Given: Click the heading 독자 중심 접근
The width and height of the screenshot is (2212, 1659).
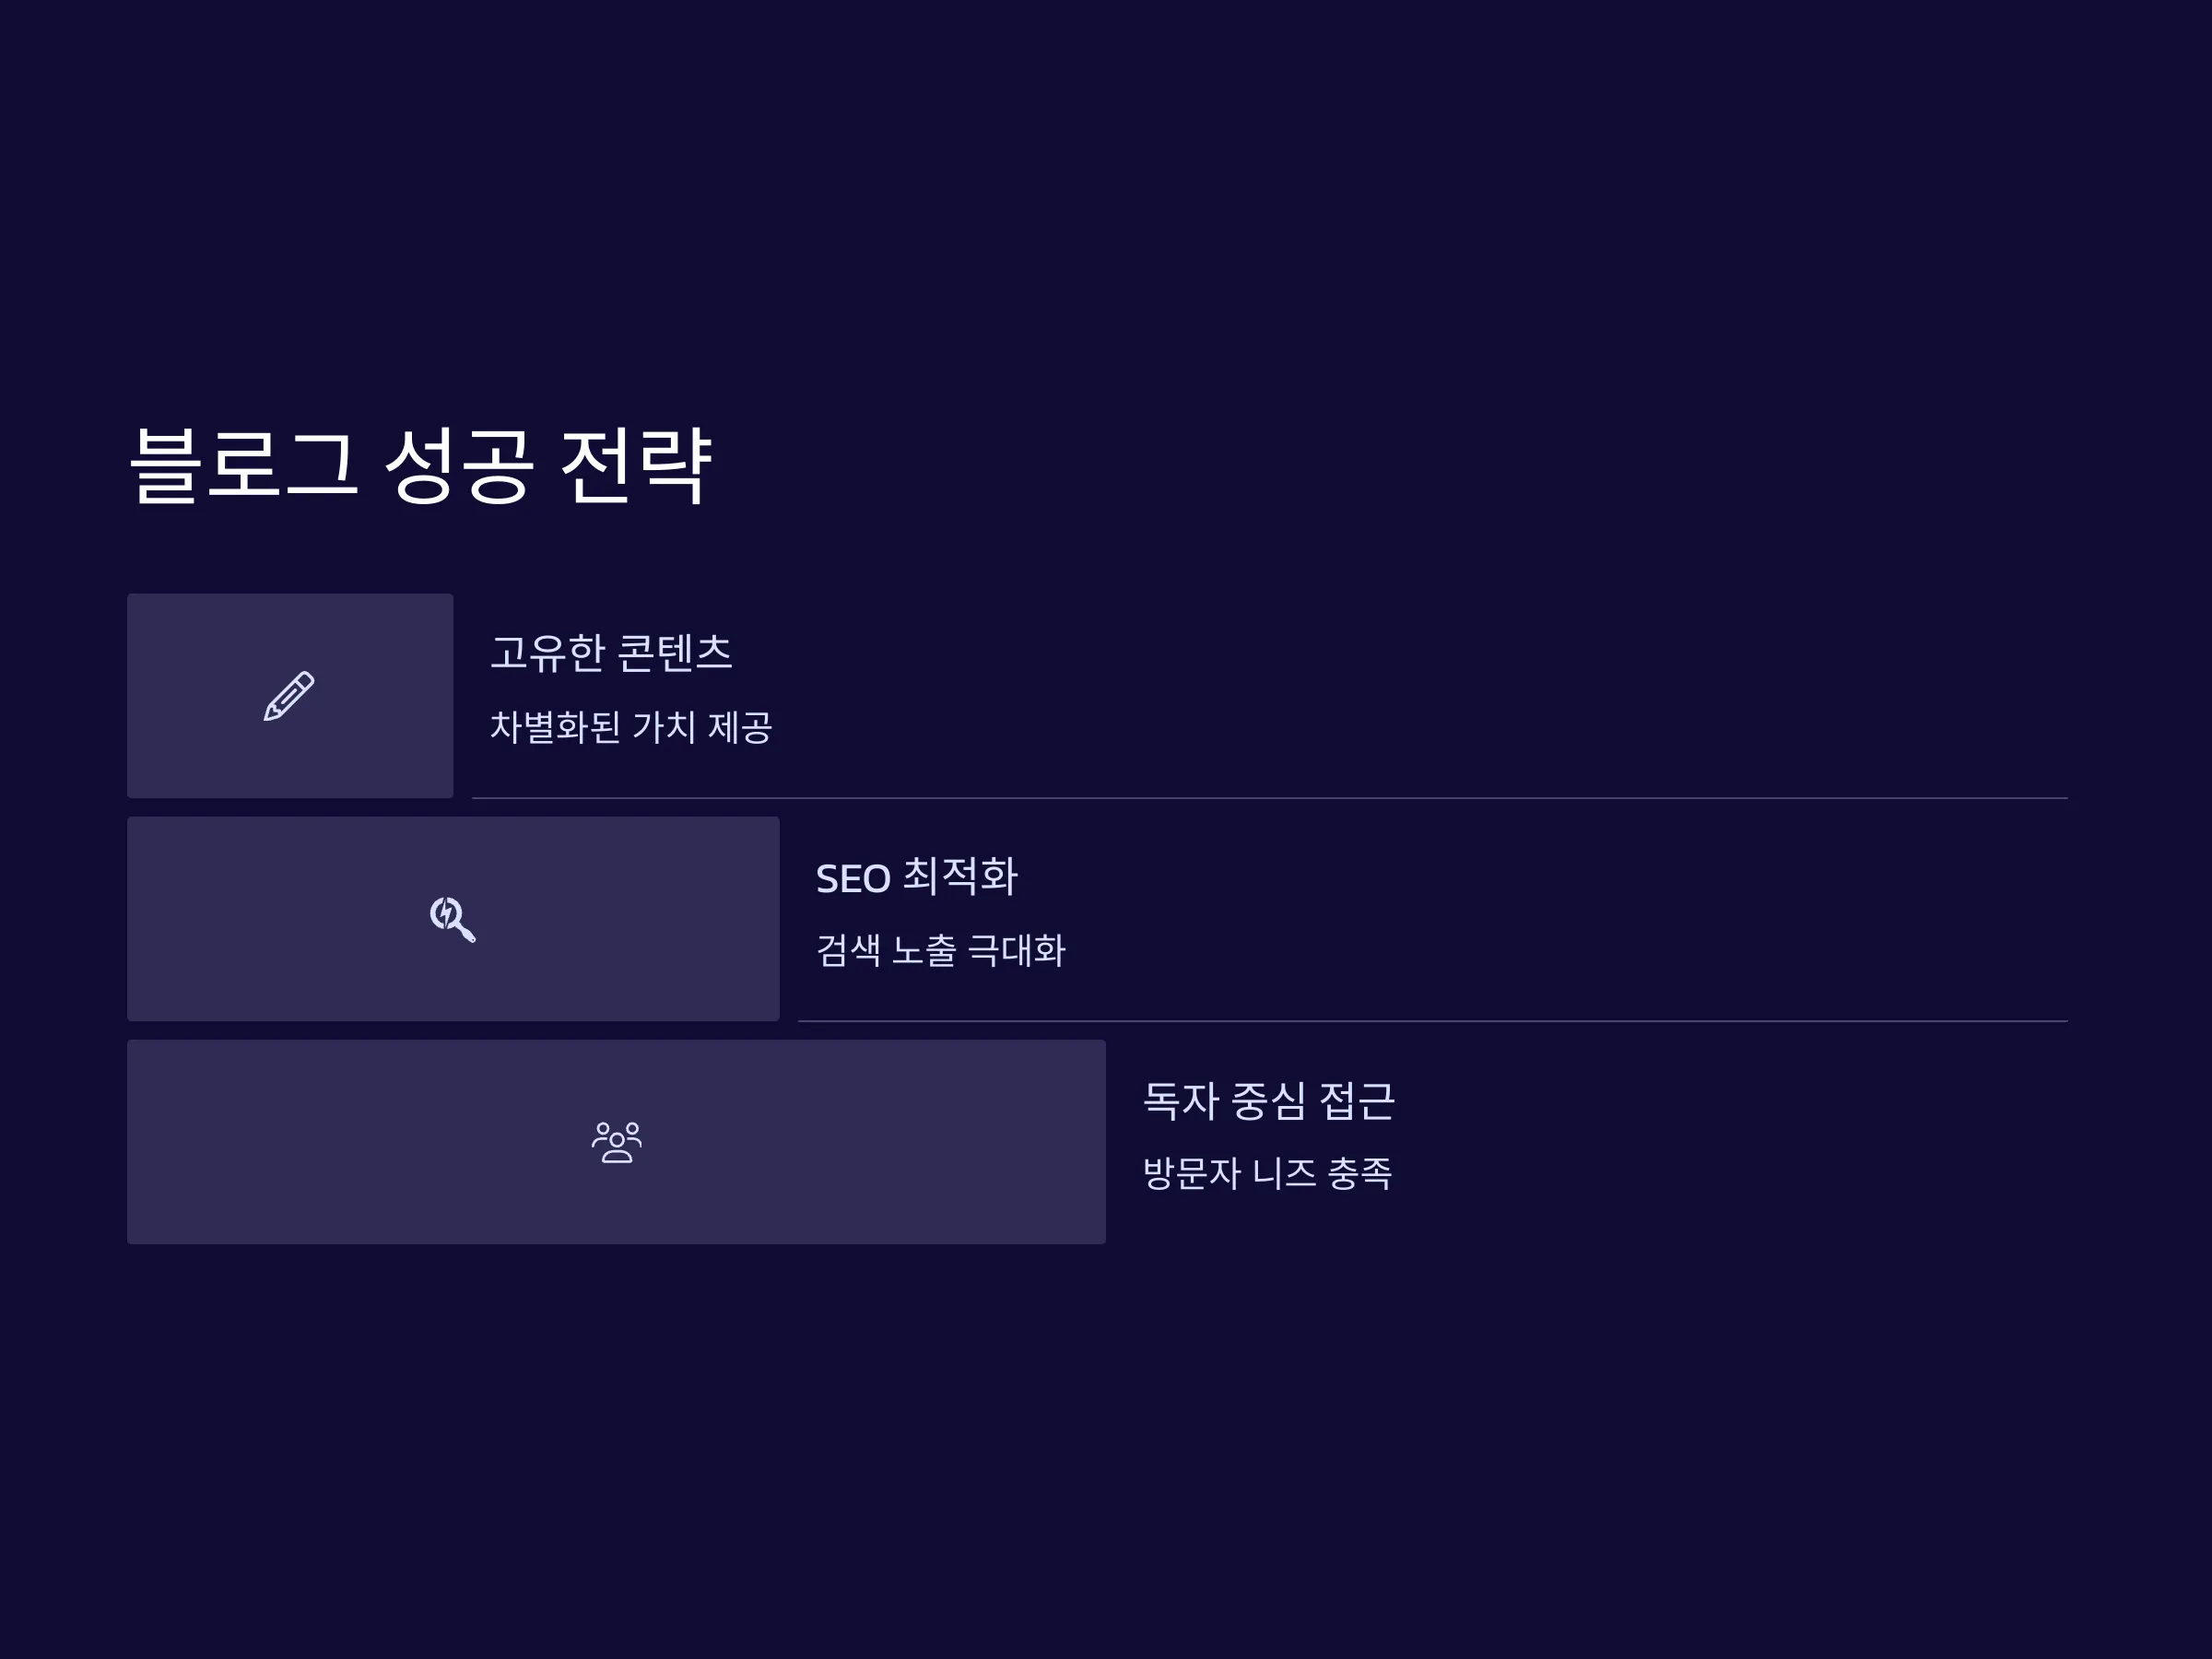Looking at the screenshot, I should pos(1268,1100).
